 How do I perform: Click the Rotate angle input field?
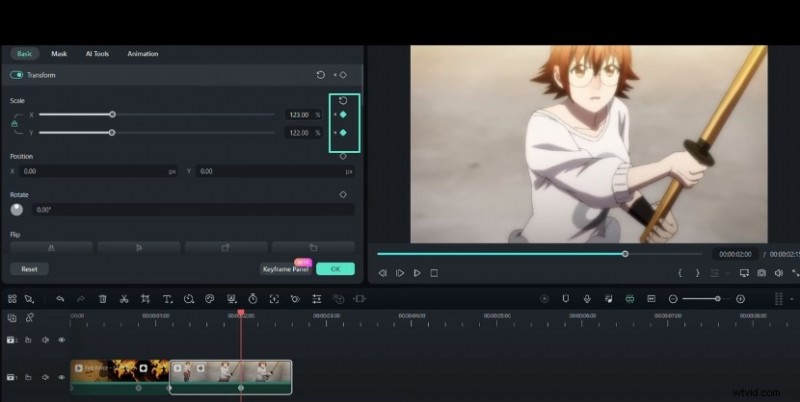[193, 210]
